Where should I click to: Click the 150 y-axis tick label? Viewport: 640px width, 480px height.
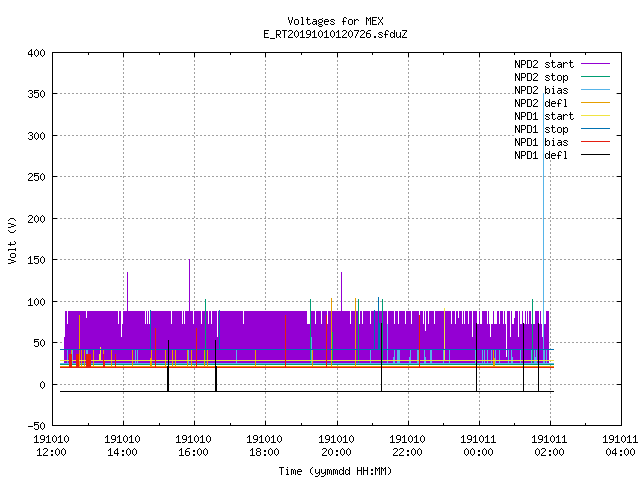coord(36,260)
